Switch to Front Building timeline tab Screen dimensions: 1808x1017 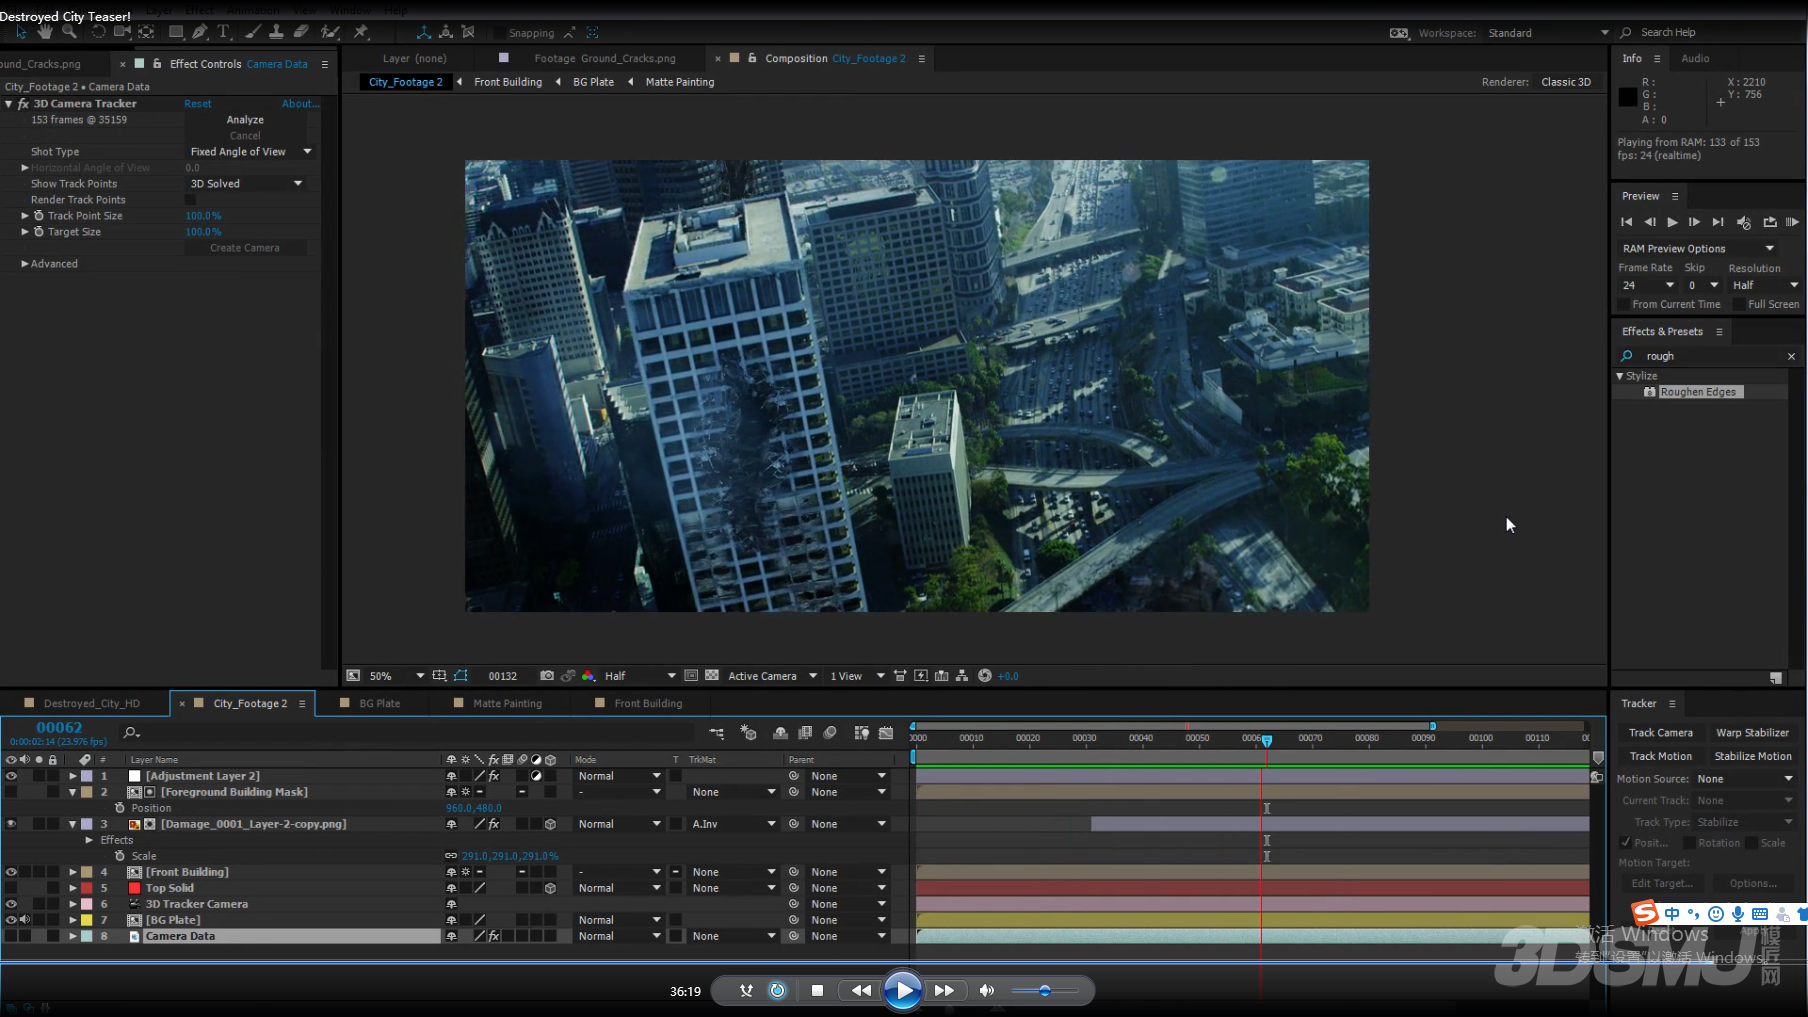(648, 703)
